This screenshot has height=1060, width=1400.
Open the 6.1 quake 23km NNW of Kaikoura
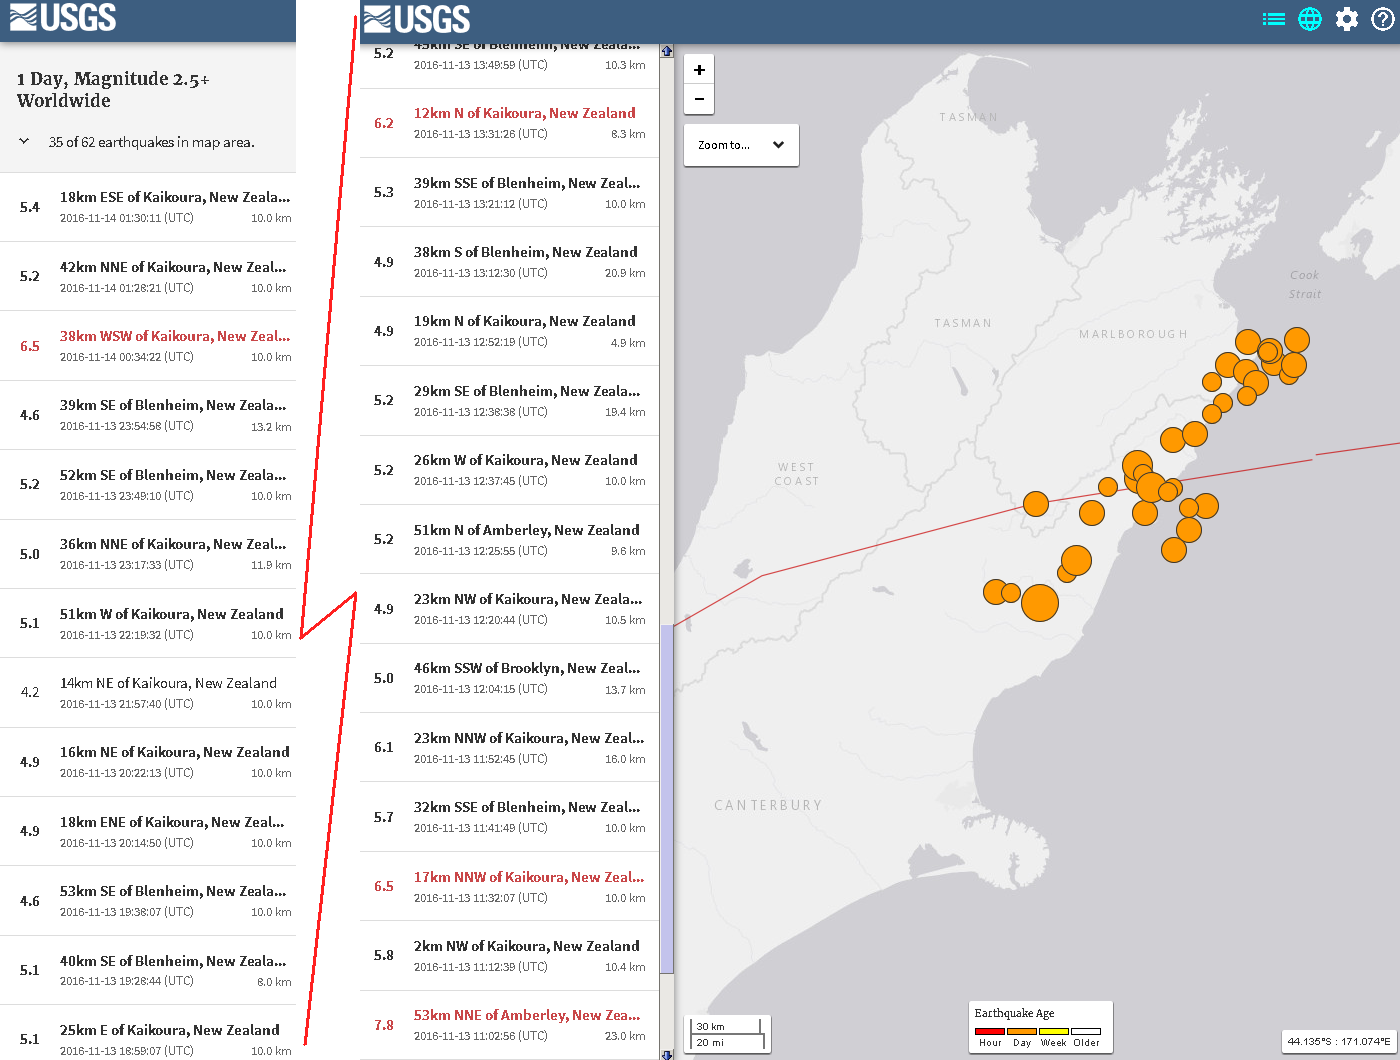pos(509,747)
